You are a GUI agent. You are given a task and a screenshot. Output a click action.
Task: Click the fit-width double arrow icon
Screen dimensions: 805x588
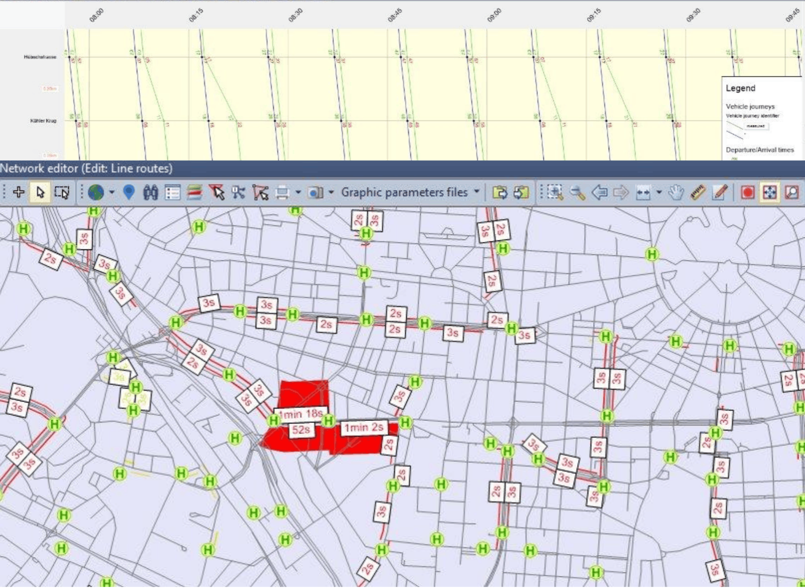643,193
